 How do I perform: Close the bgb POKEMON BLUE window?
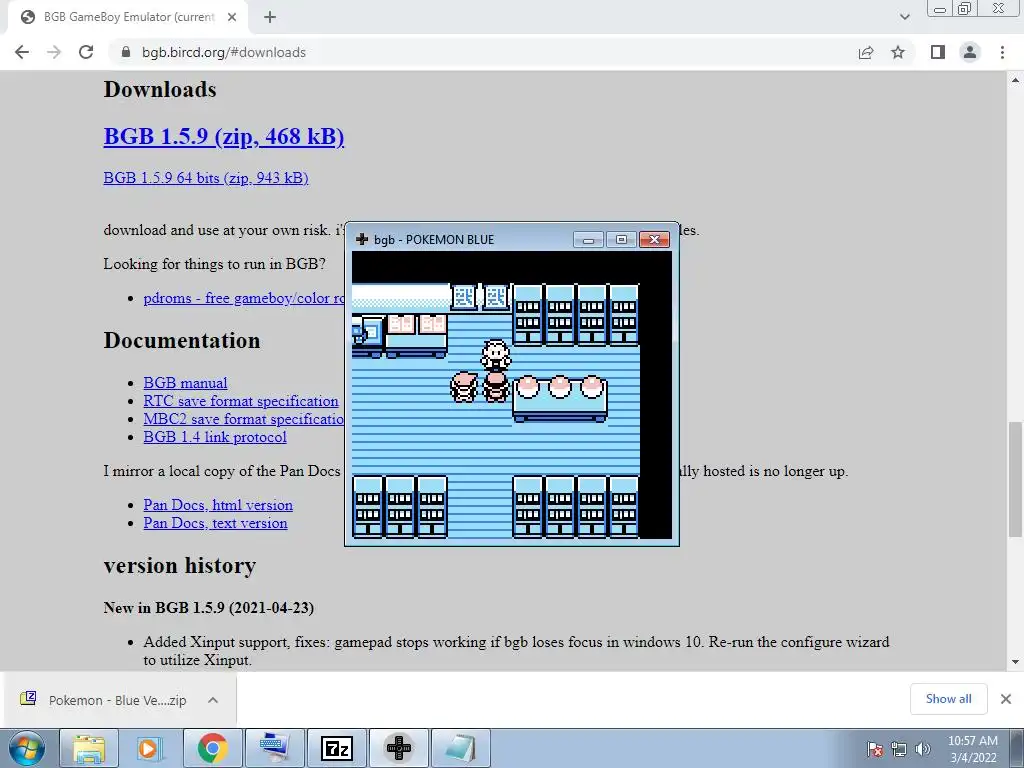654,240
